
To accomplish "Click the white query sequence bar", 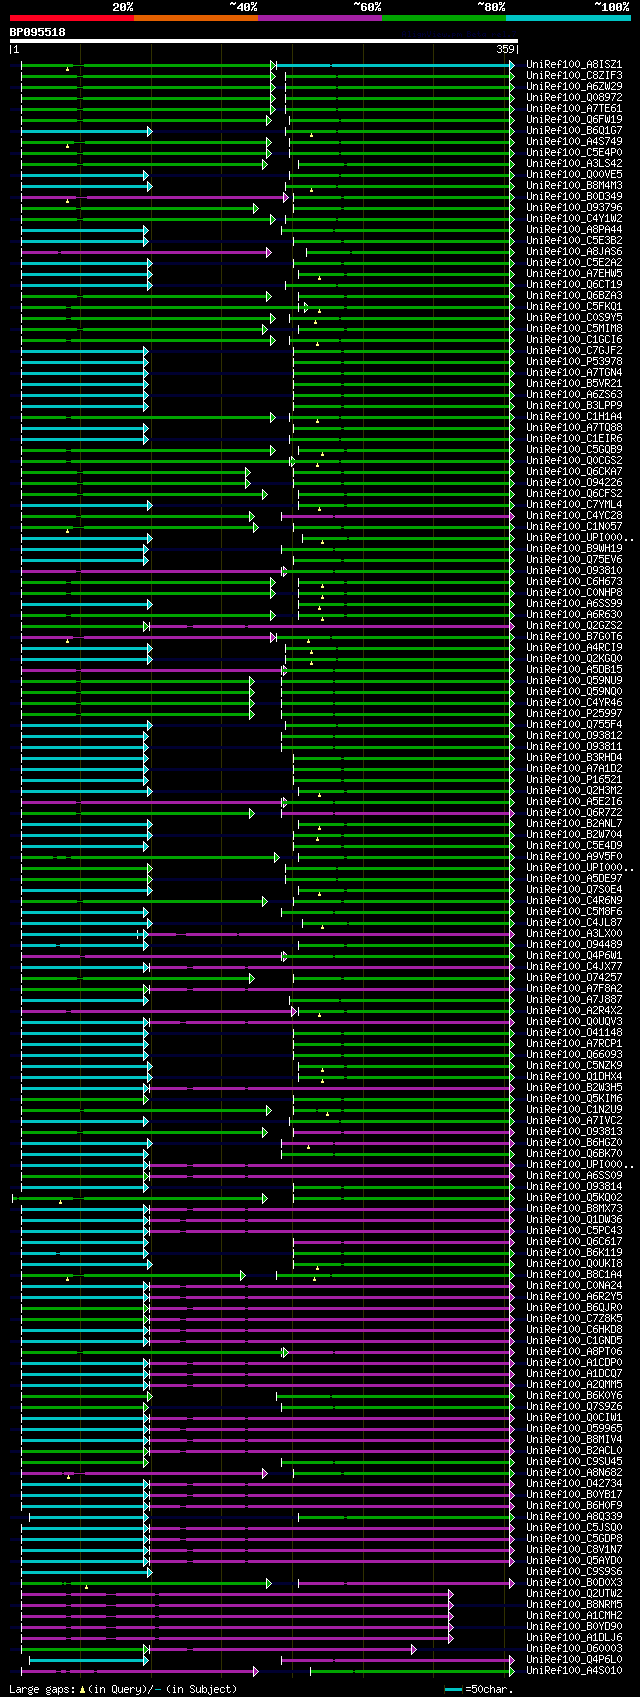I will (264, 41).
